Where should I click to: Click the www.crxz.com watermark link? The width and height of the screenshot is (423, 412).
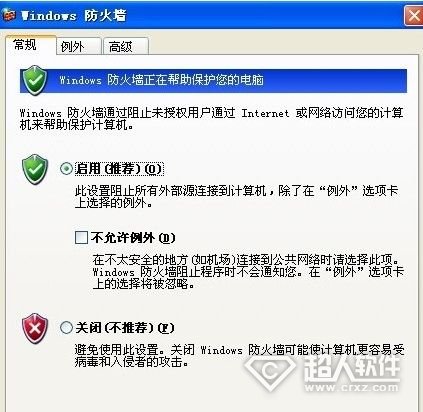point(352,388)
